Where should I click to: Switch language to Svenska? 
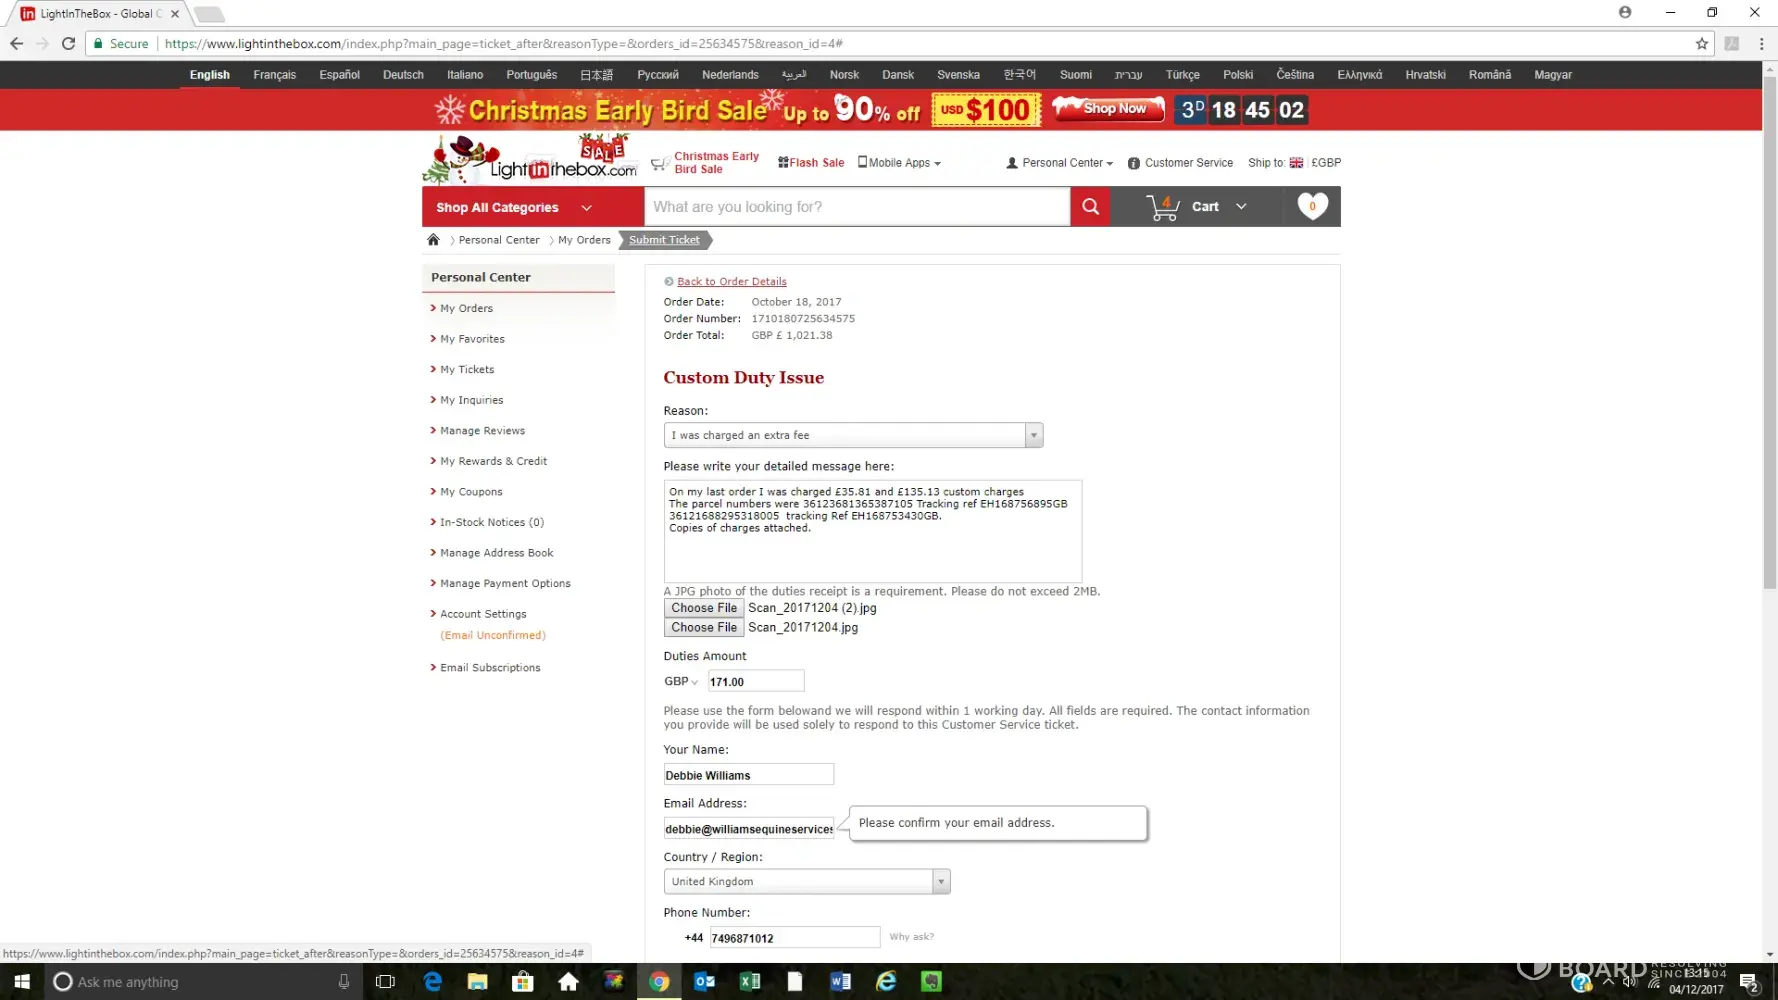click(x=959, y=75)
